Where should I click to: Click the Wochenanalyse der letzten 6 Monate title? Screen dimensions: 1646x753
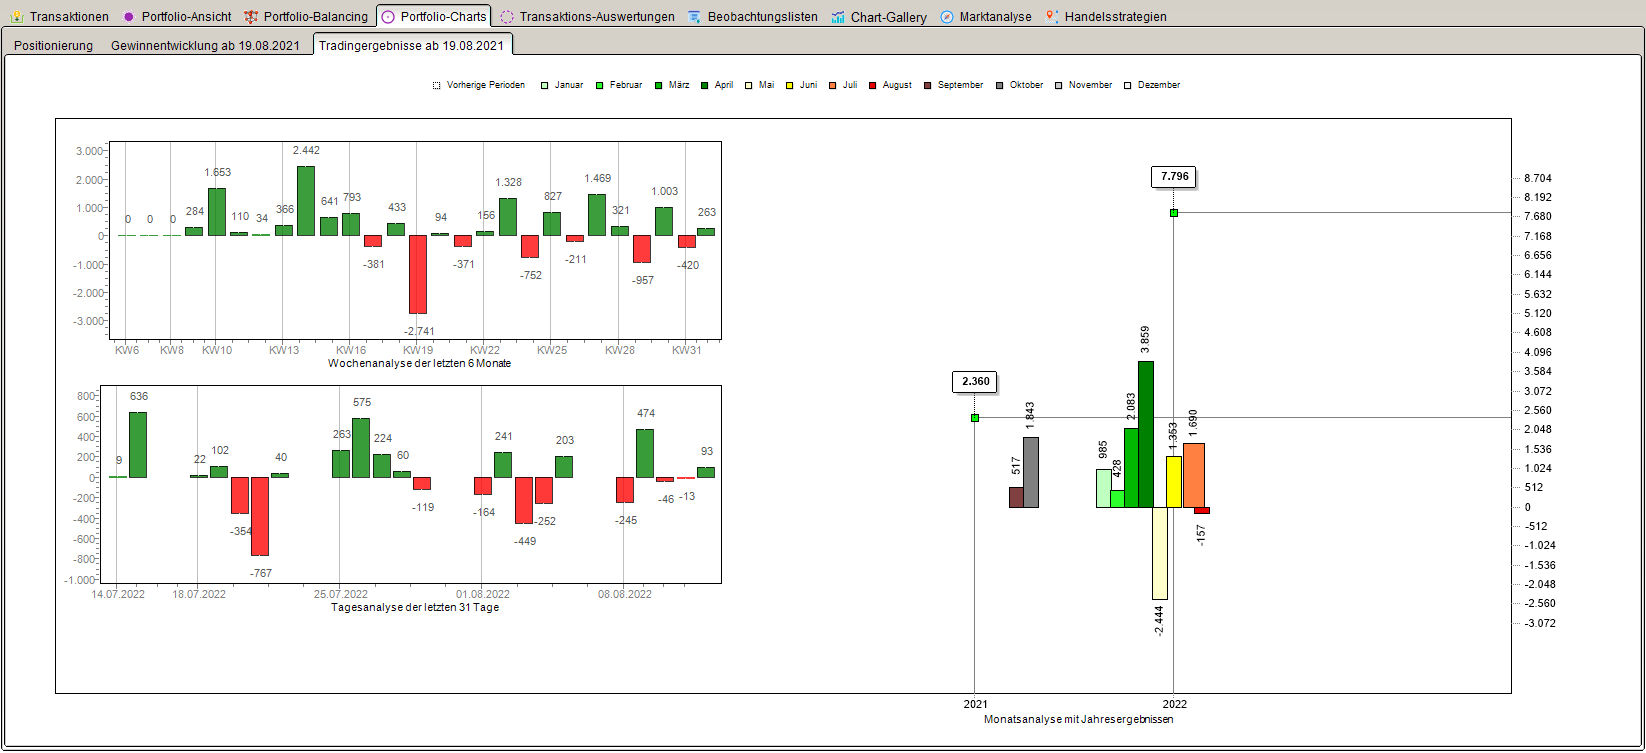pyautogui.click(x=419, y=363)
